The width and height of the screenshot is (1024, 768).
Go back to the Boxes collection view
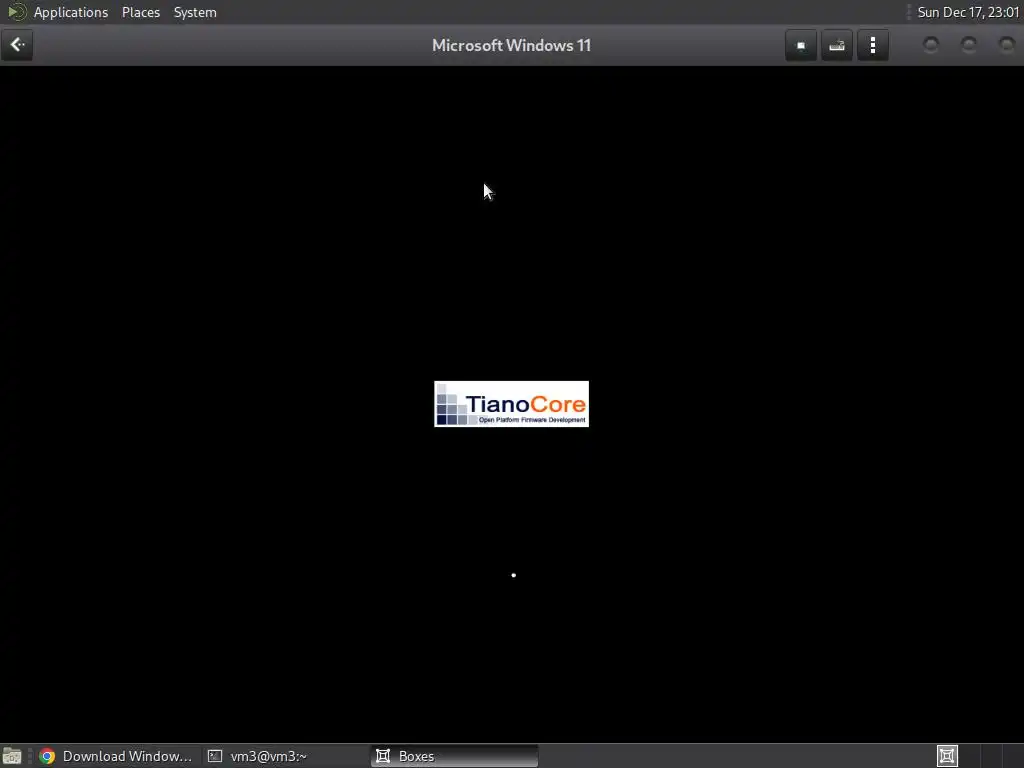(17, 45)
